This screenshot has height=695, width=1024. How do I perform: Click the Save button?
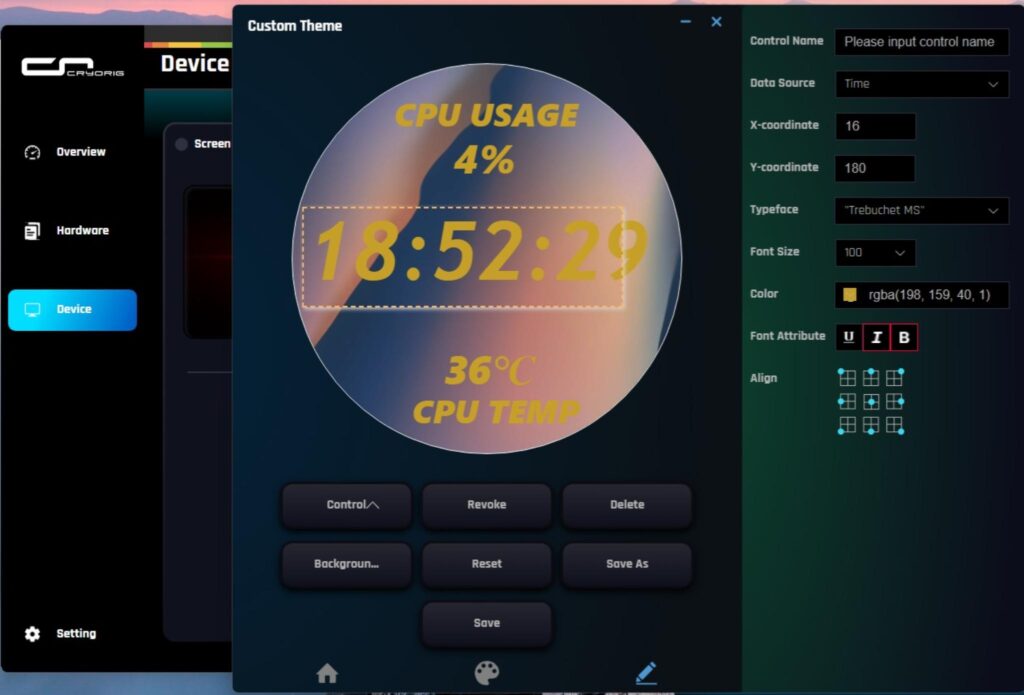coord(487,623)
